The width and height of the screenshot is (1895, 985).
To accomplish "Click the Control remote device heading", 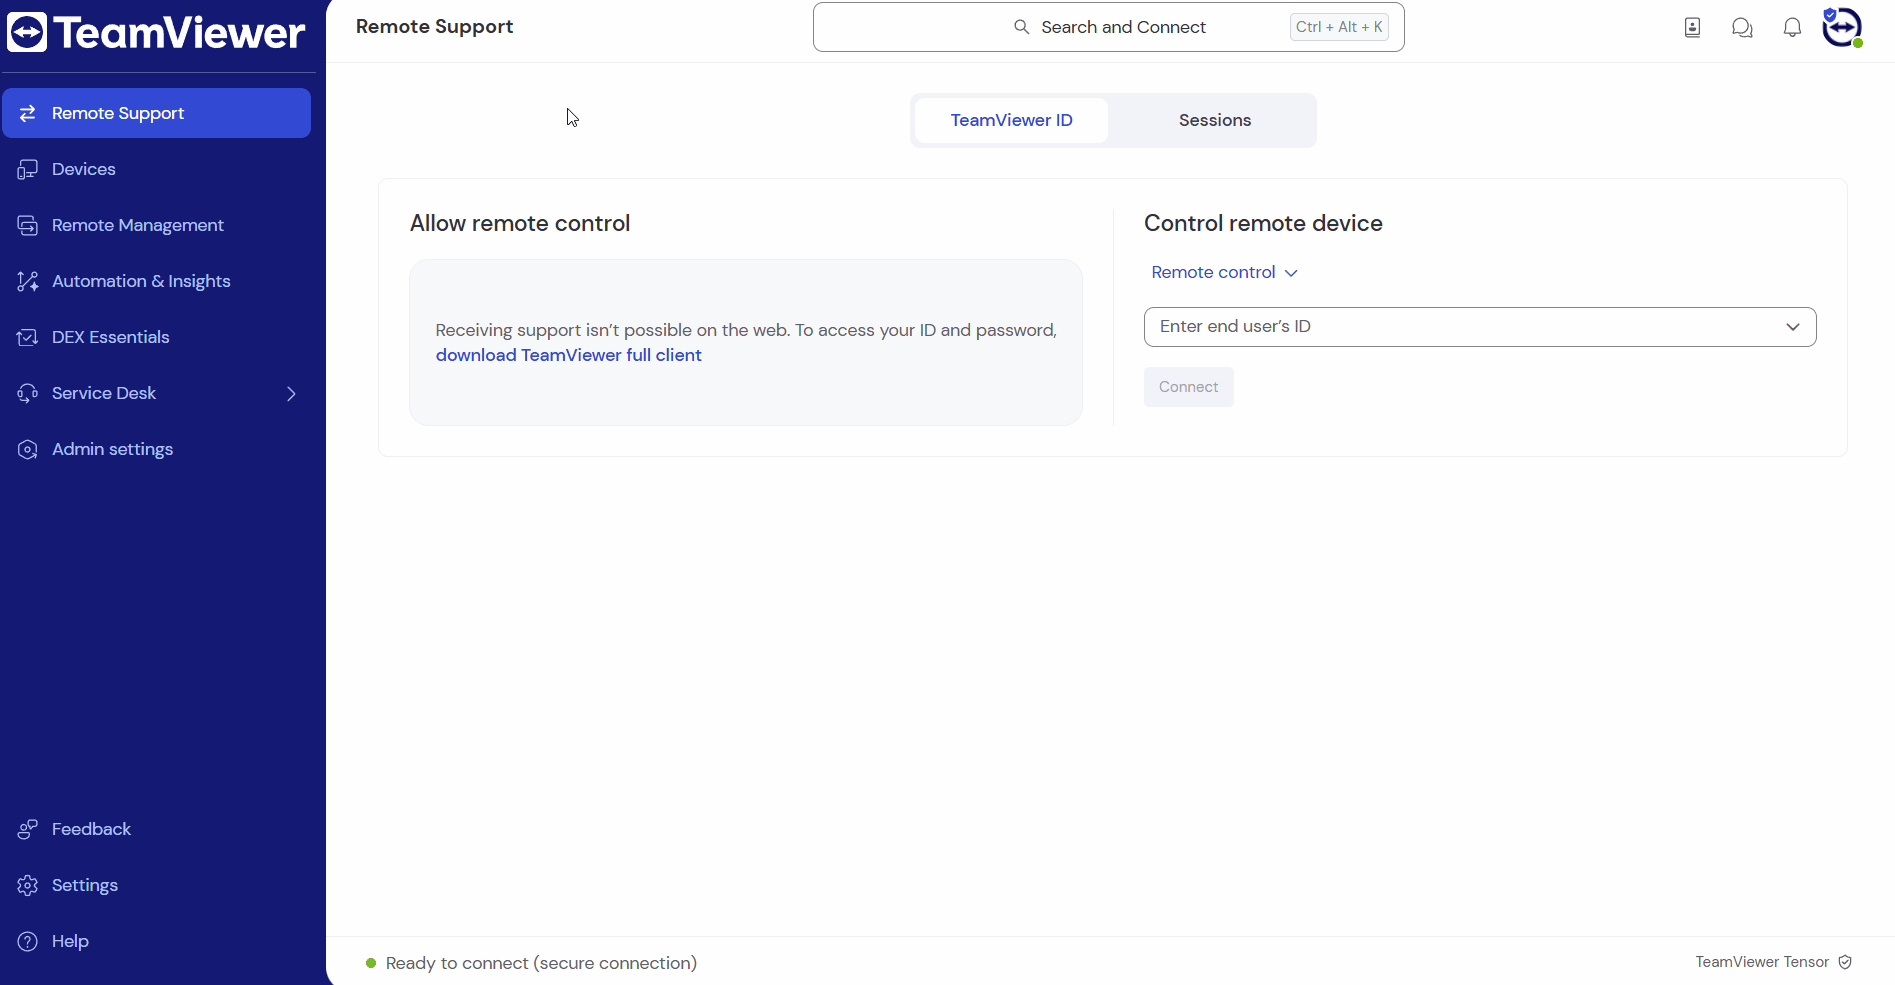I will [x=1263, y=223].
